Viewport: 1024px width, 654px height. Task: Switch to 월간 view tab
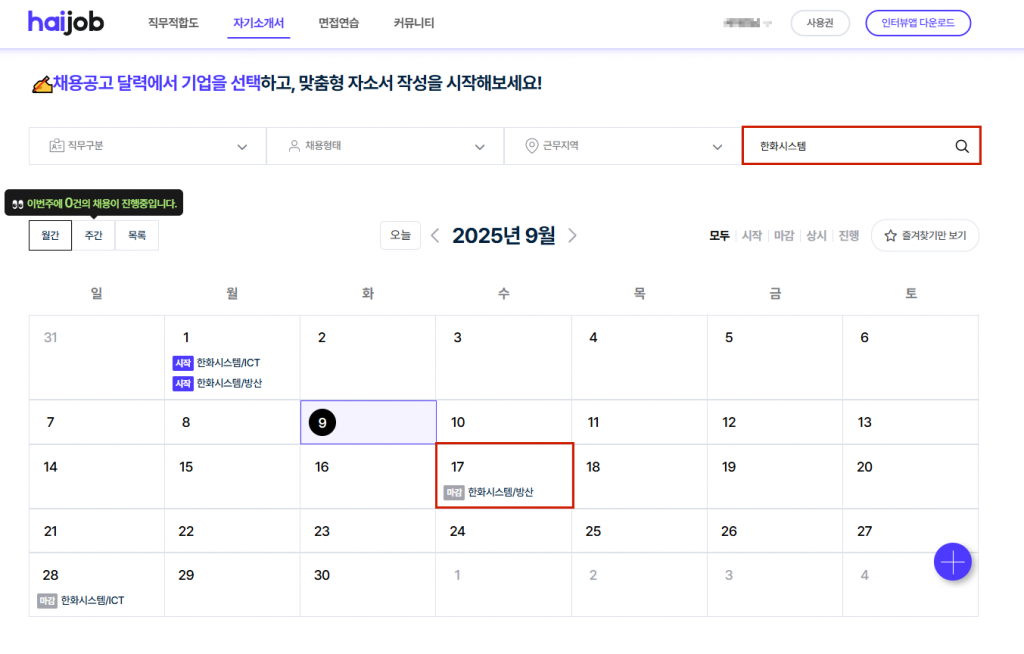(x=50, y=236)
